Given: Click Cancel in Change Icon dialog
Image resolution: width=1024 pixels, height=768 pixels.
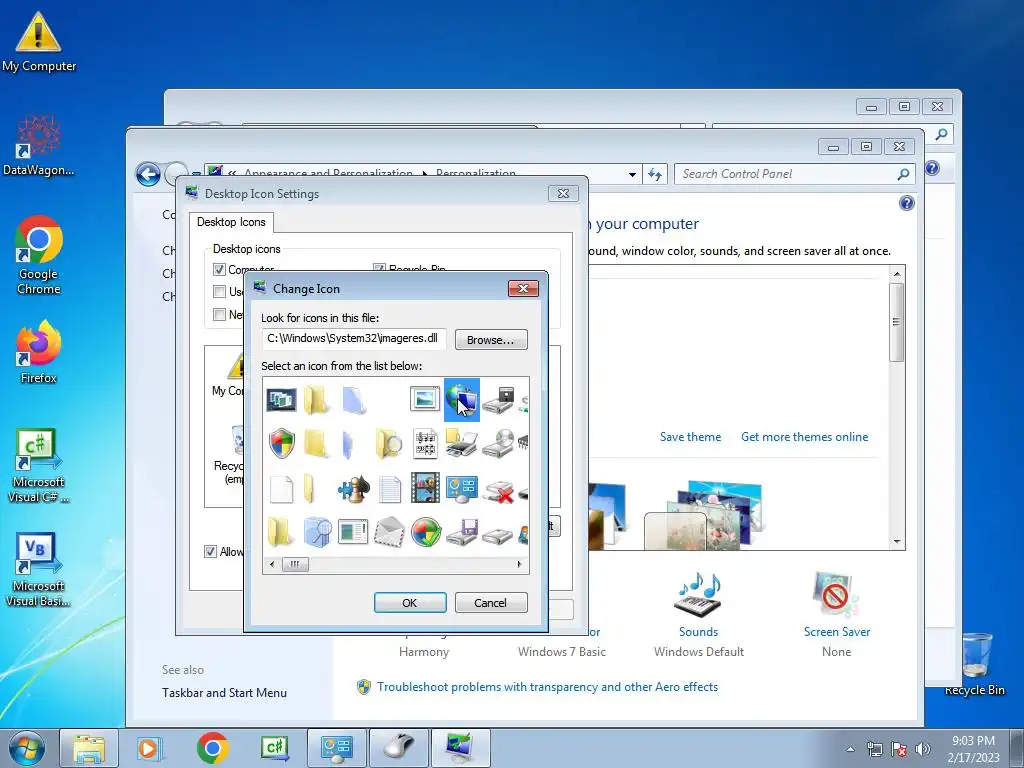Looking at the screenshot, I should 490,603.
